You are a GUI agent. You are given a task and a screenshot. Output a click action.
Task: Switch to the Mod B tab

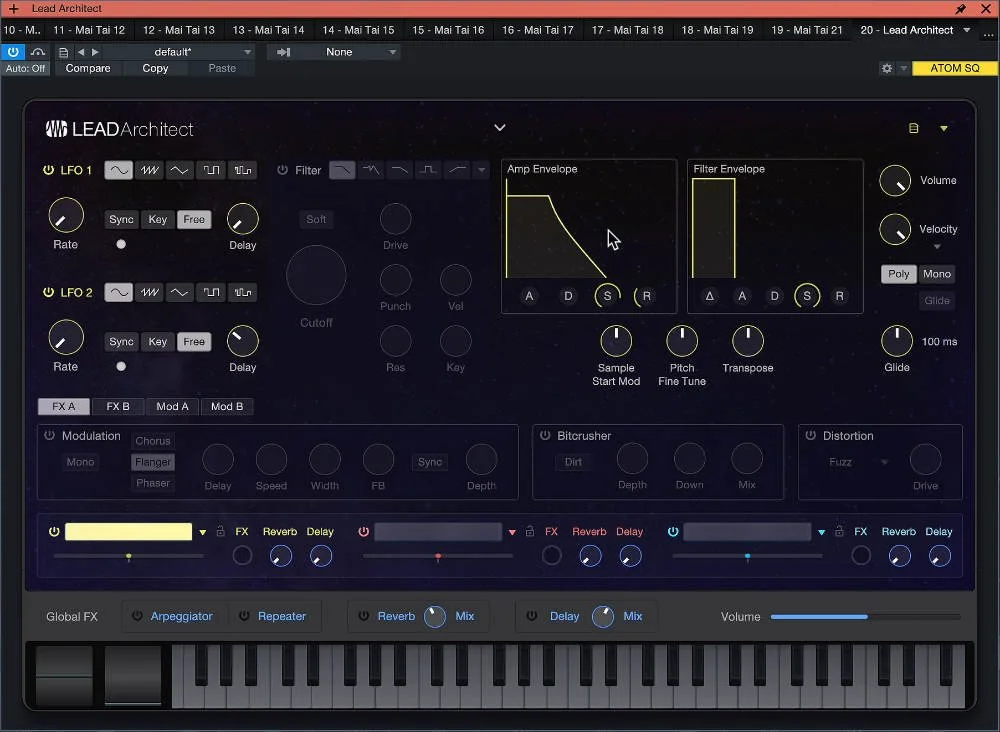point(227,406)
